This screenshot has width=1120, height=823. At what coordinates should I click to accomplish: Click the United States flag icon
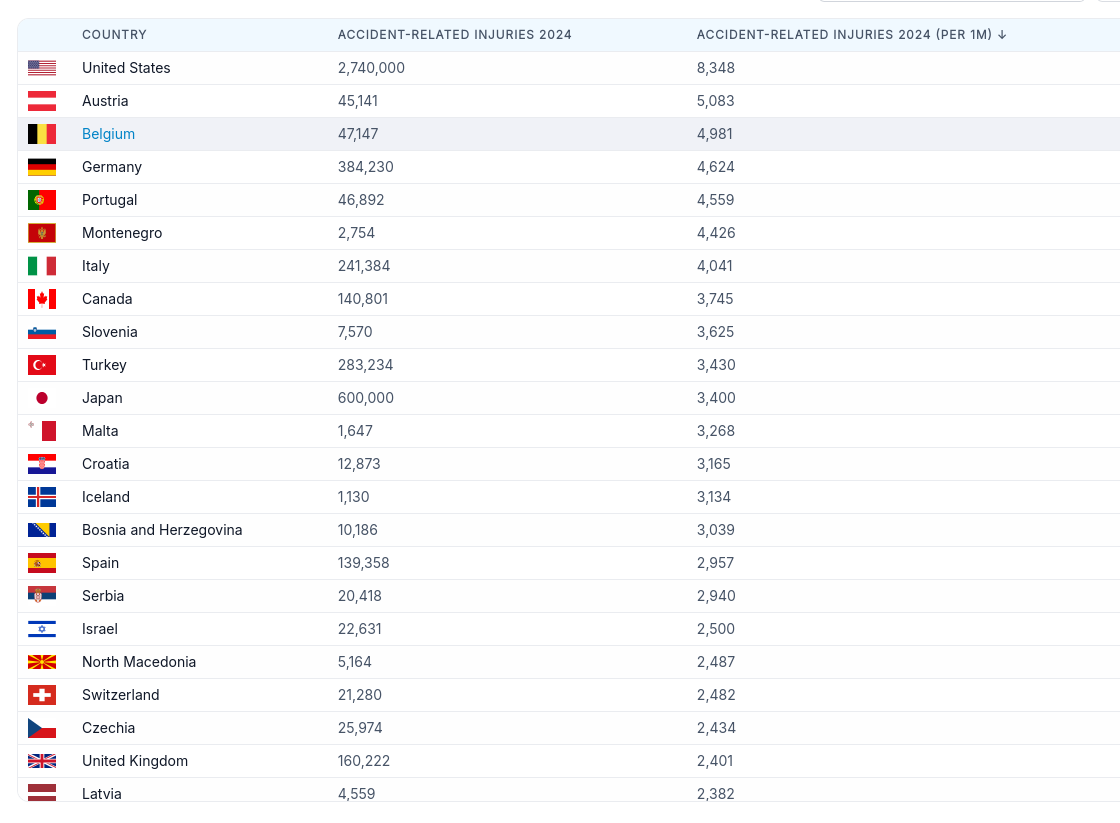41,68
